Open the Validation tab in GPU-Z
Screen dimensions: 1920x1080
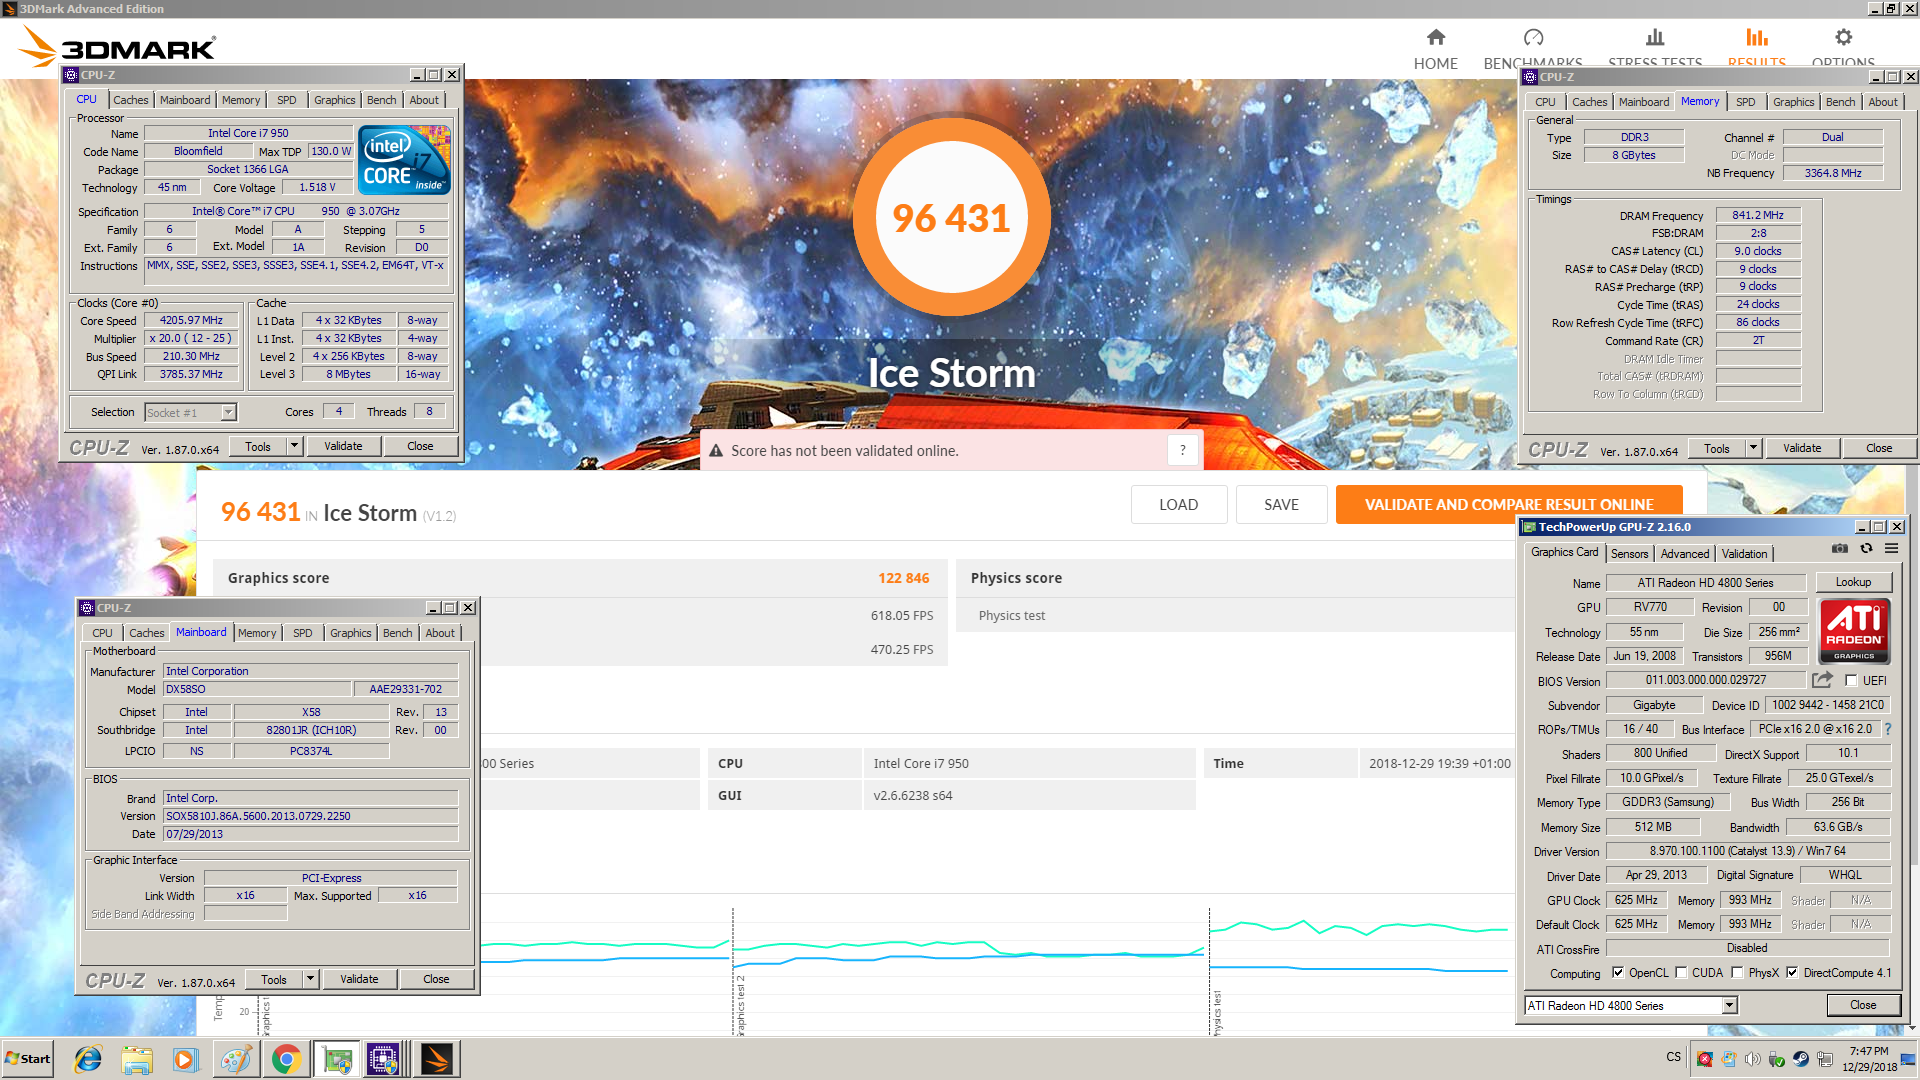[x=1744, y=554]
